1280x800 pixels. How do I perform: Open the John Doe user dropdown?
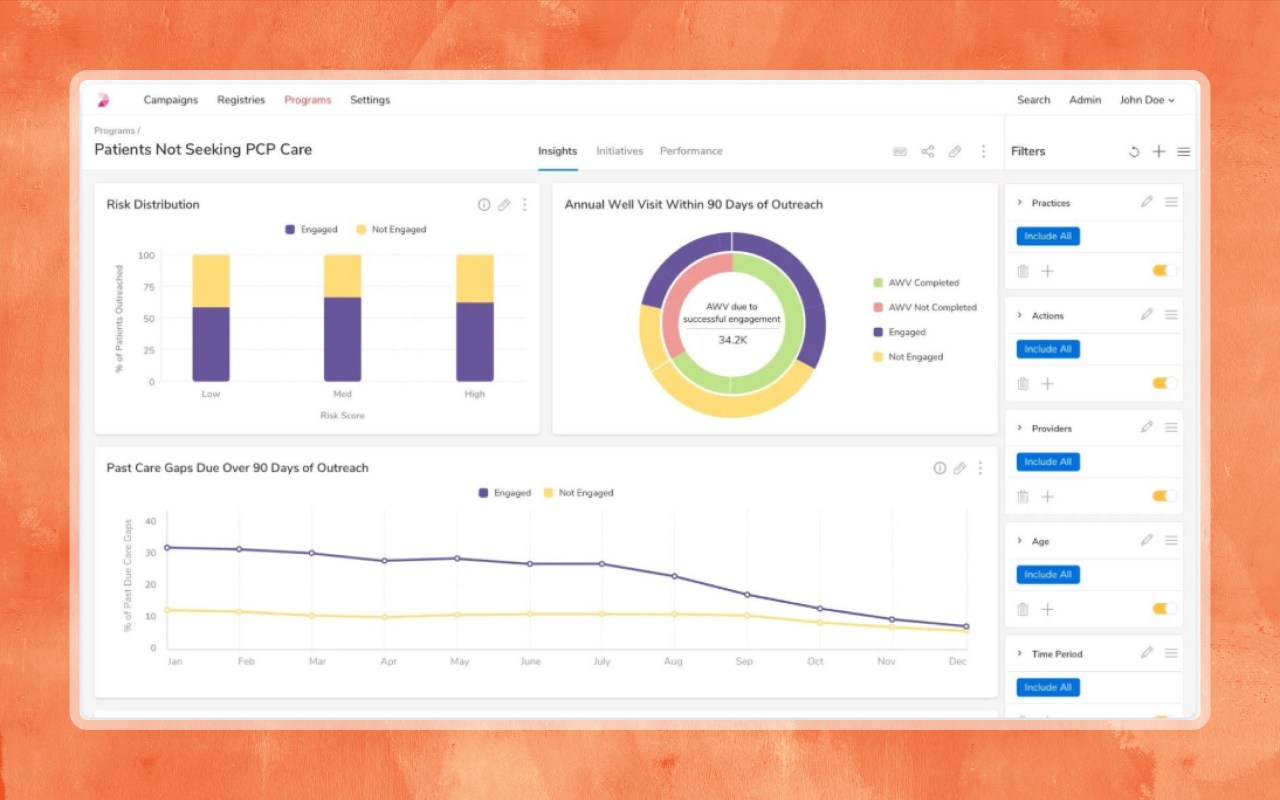[1146, 100]
